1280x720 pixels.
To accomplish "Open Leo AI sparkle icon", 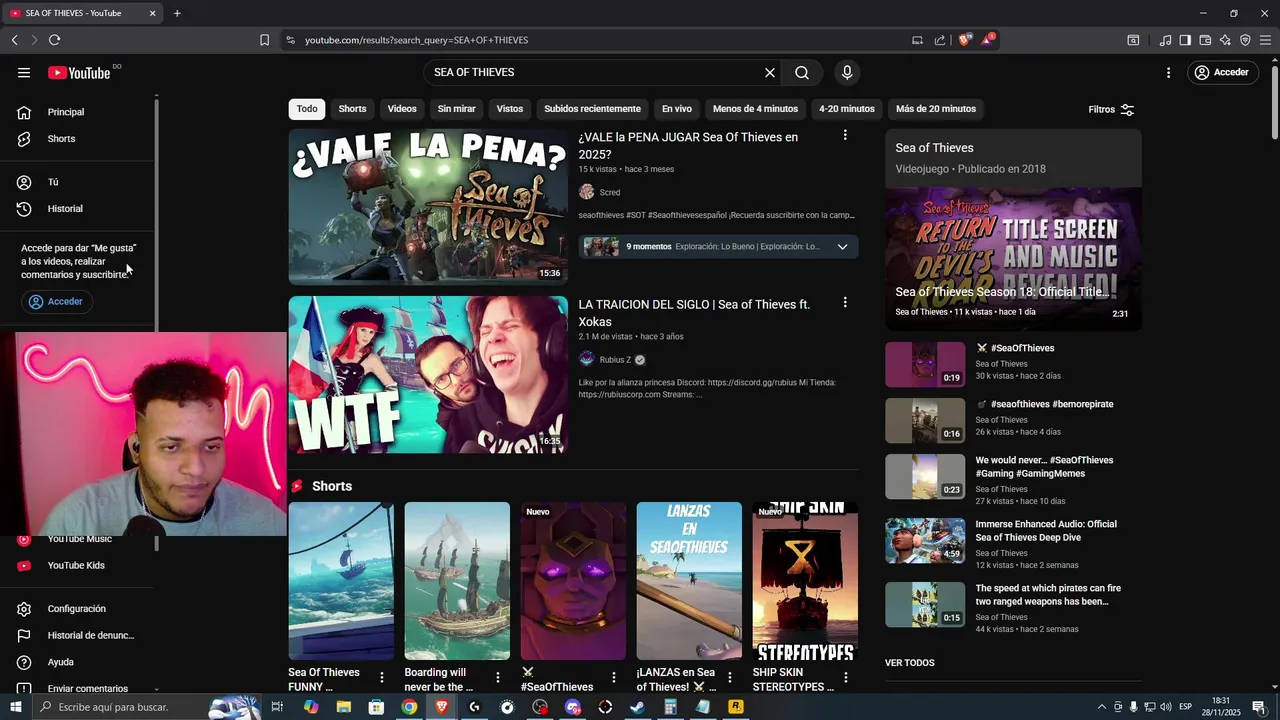I will pyautogui.click(x=1225, y=40).
